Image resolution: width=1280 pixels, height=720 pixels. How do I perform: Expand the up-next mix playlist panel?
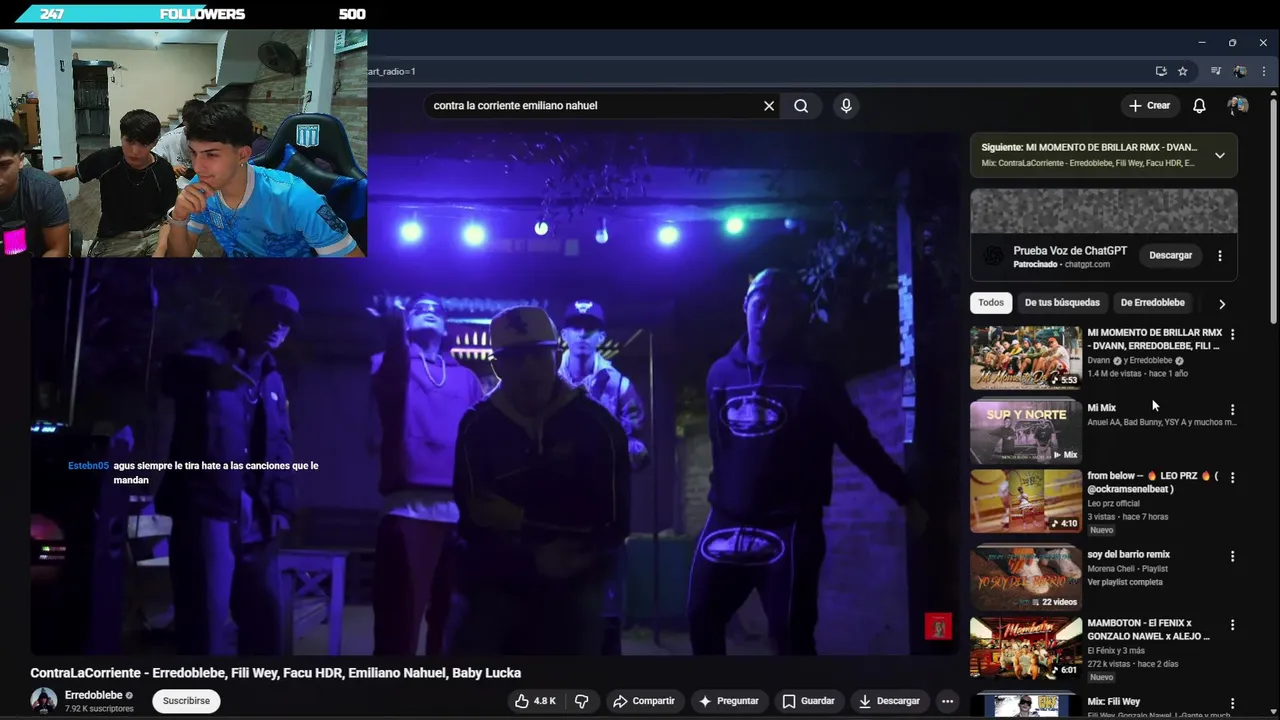coord(1219,155)
